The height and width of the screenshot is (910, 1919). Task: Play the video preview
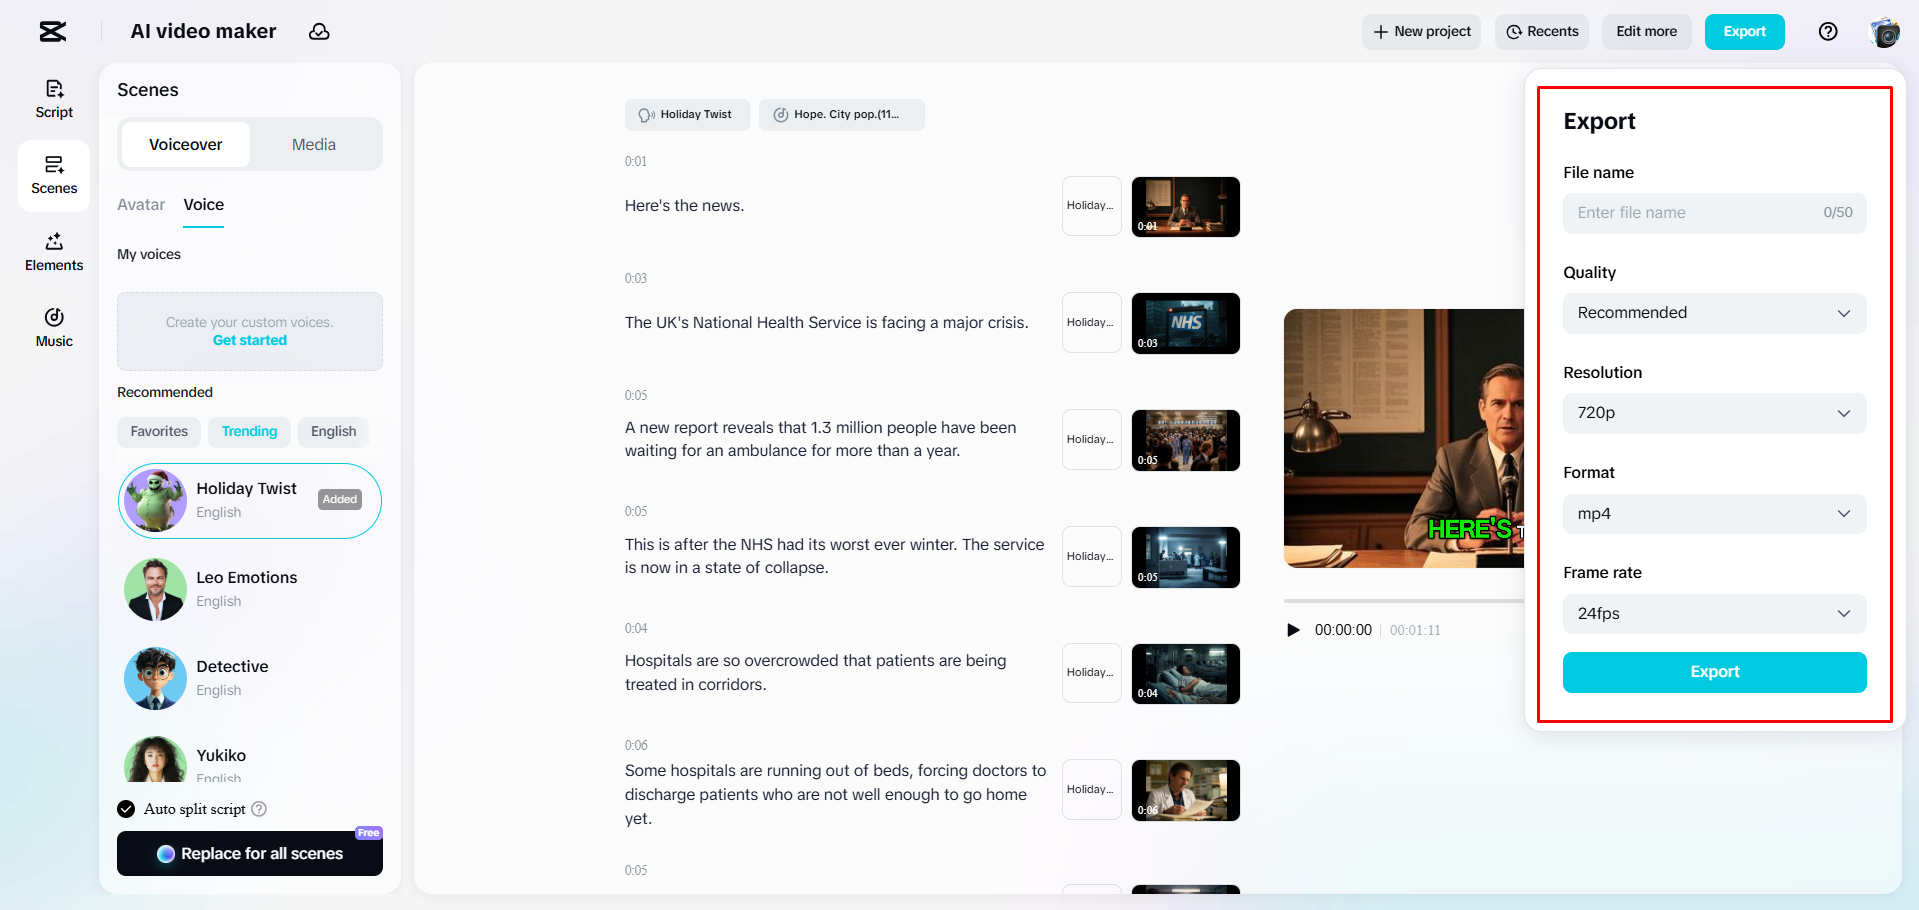click(1293, 630)
